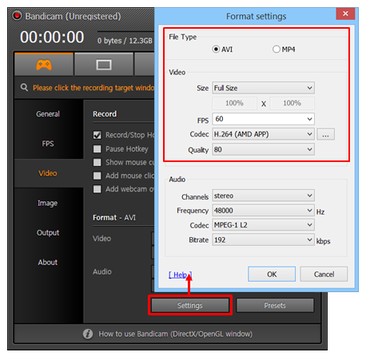The image size is (370, 360).
Task: Select AVI file type radio button
Action: pyautogui.click(x=216, y=49)
